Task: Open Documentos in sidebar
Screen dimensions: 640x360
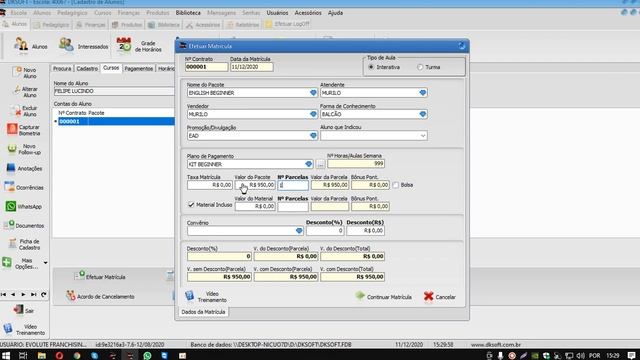Action: [24, 225]
